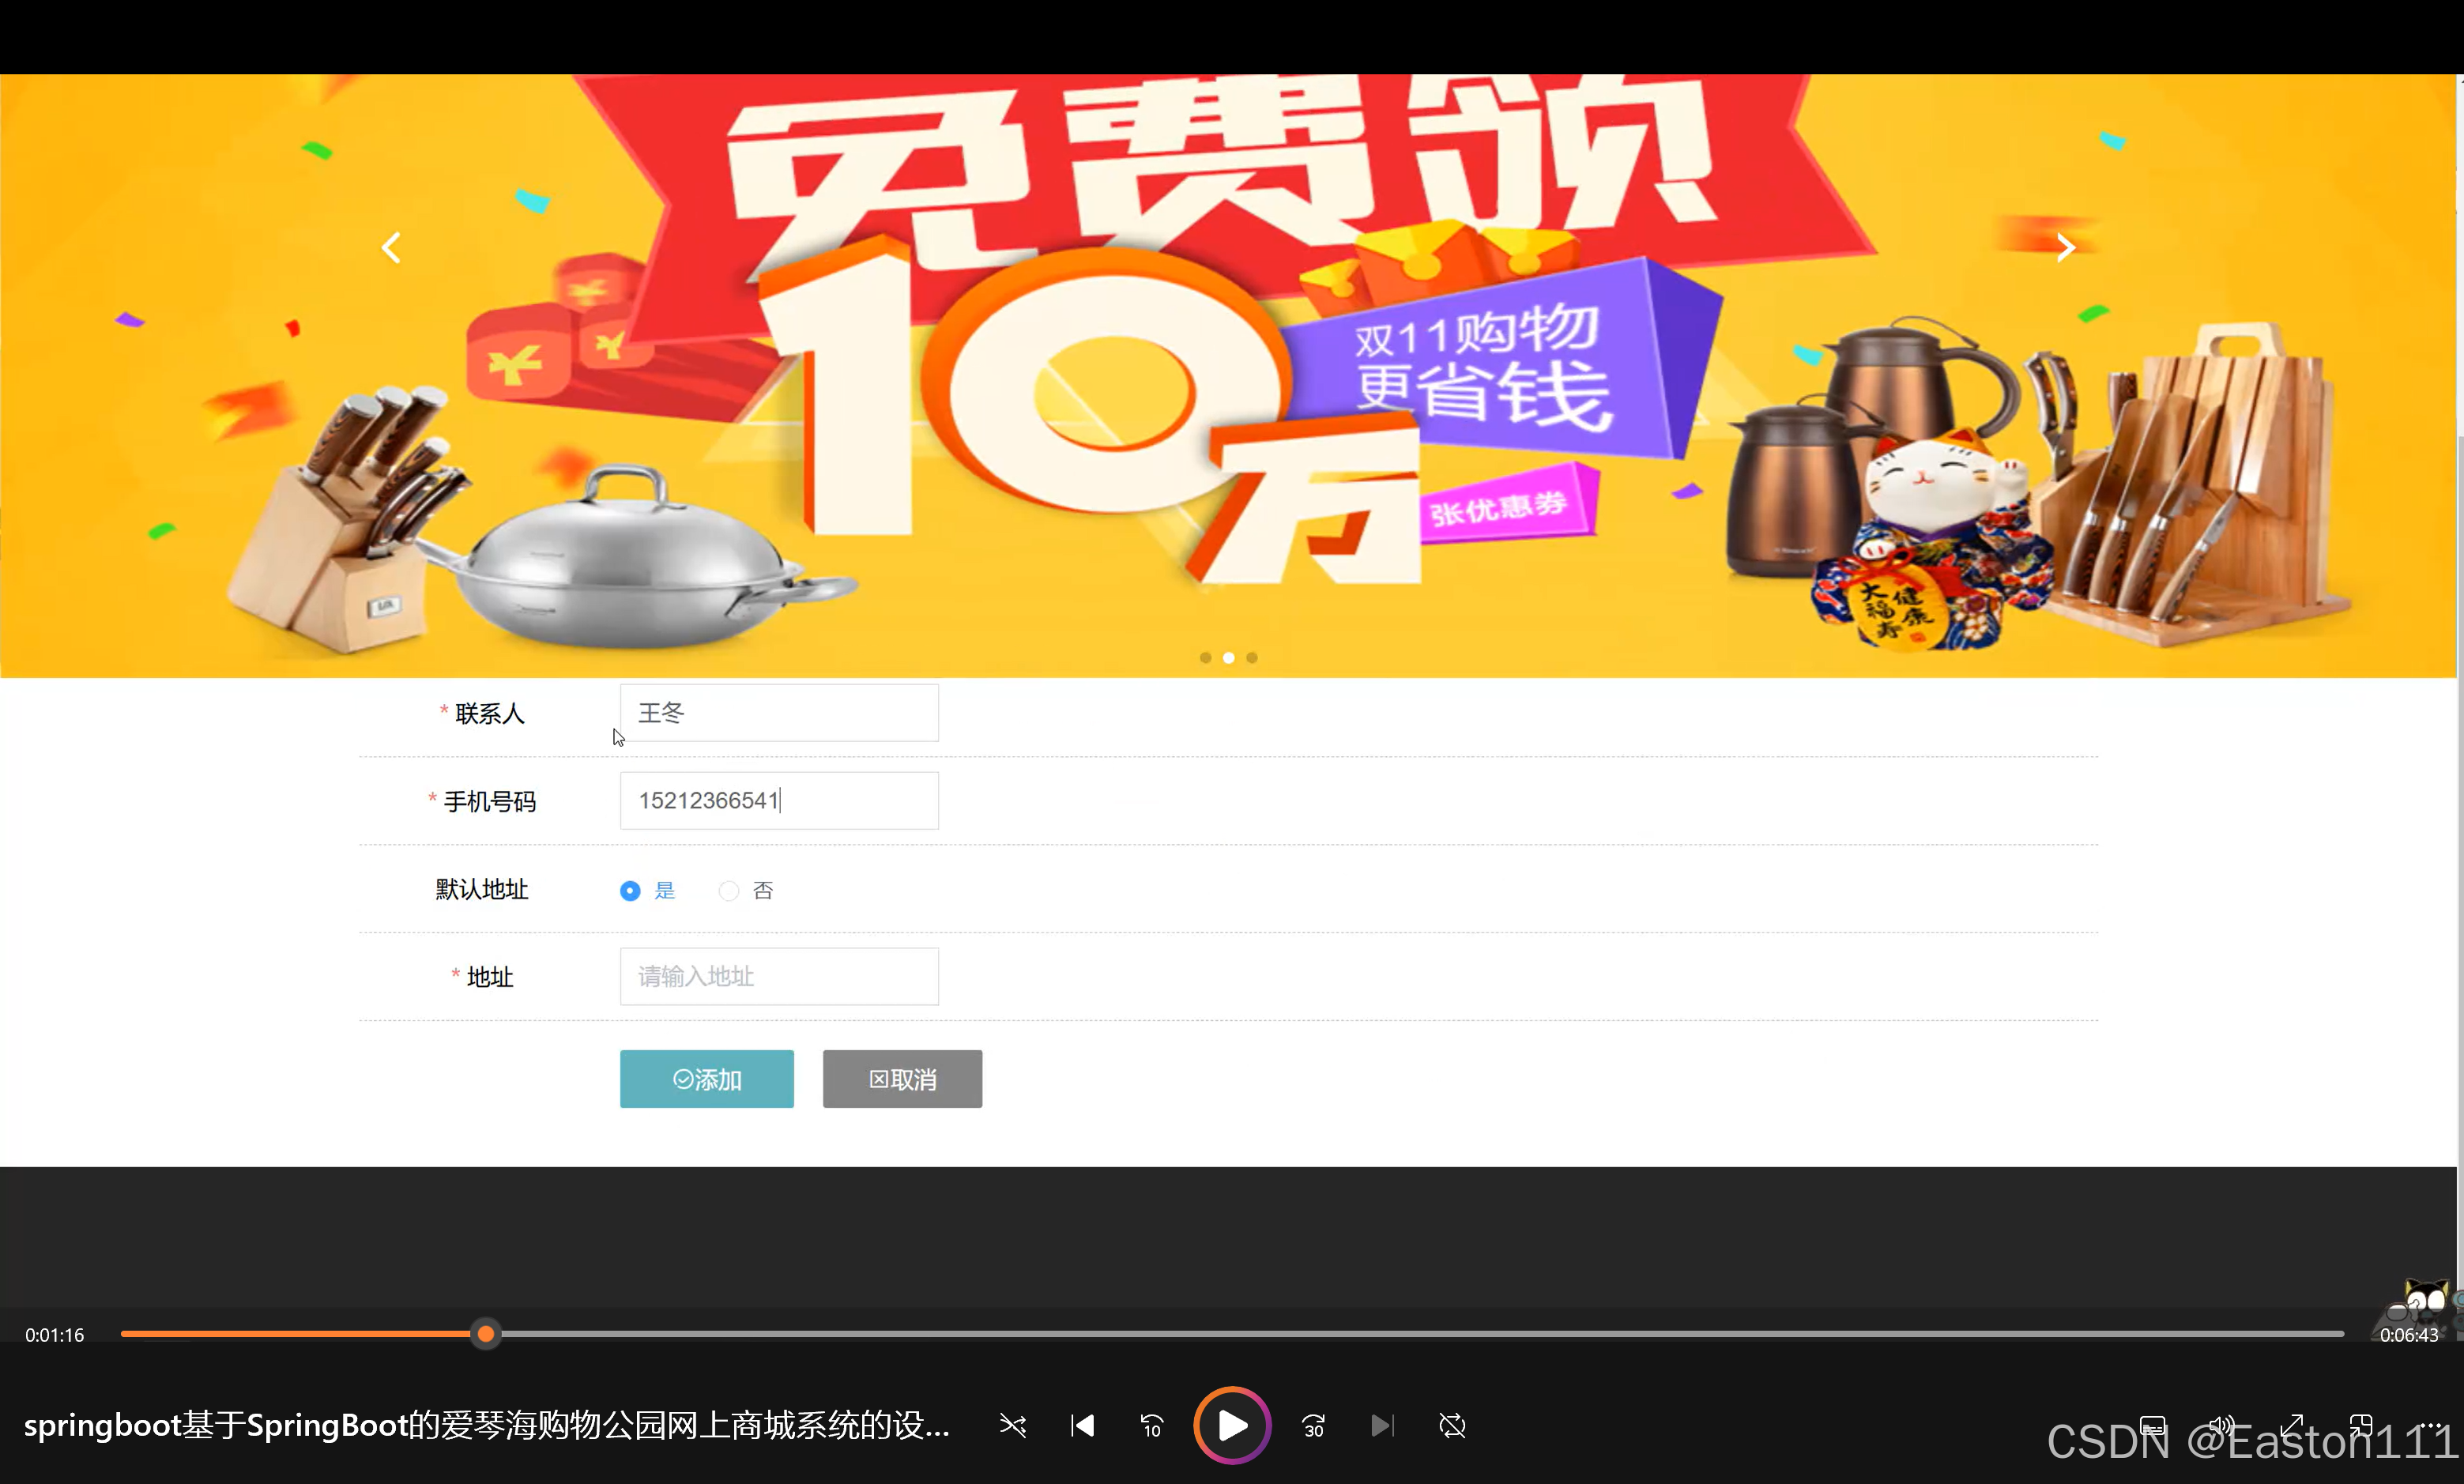Toggle repeat mode icon

(1452, 1425)
